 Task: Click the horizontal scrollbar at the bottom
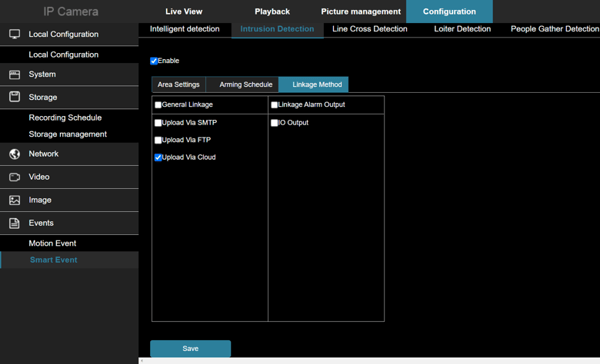coord(369,361)
